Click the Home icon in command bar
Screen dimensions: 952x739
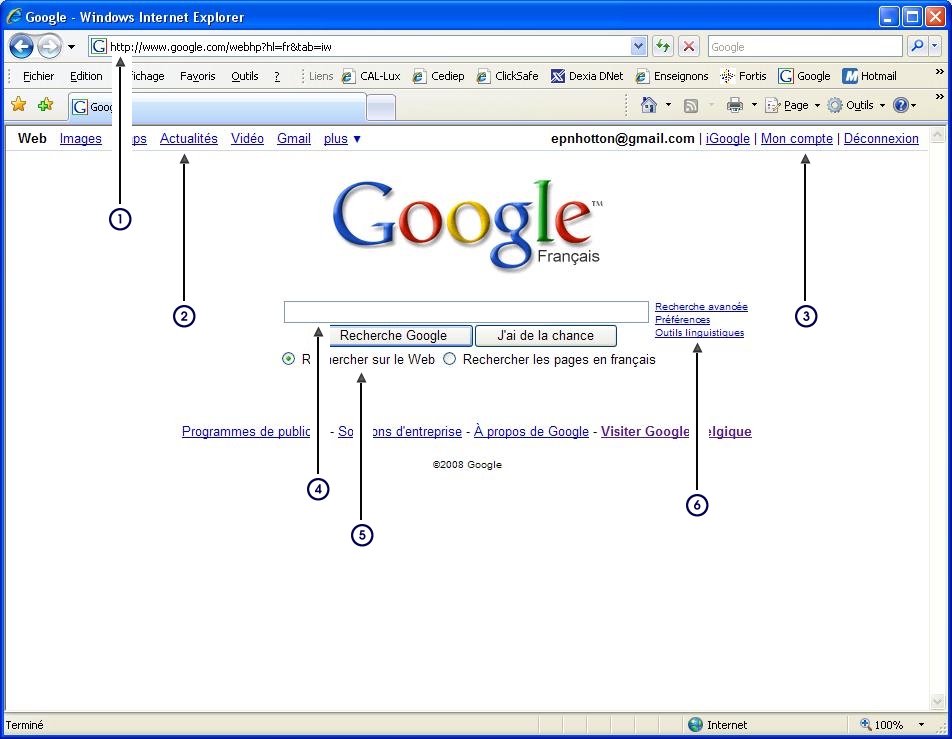[x=649, y=105]
